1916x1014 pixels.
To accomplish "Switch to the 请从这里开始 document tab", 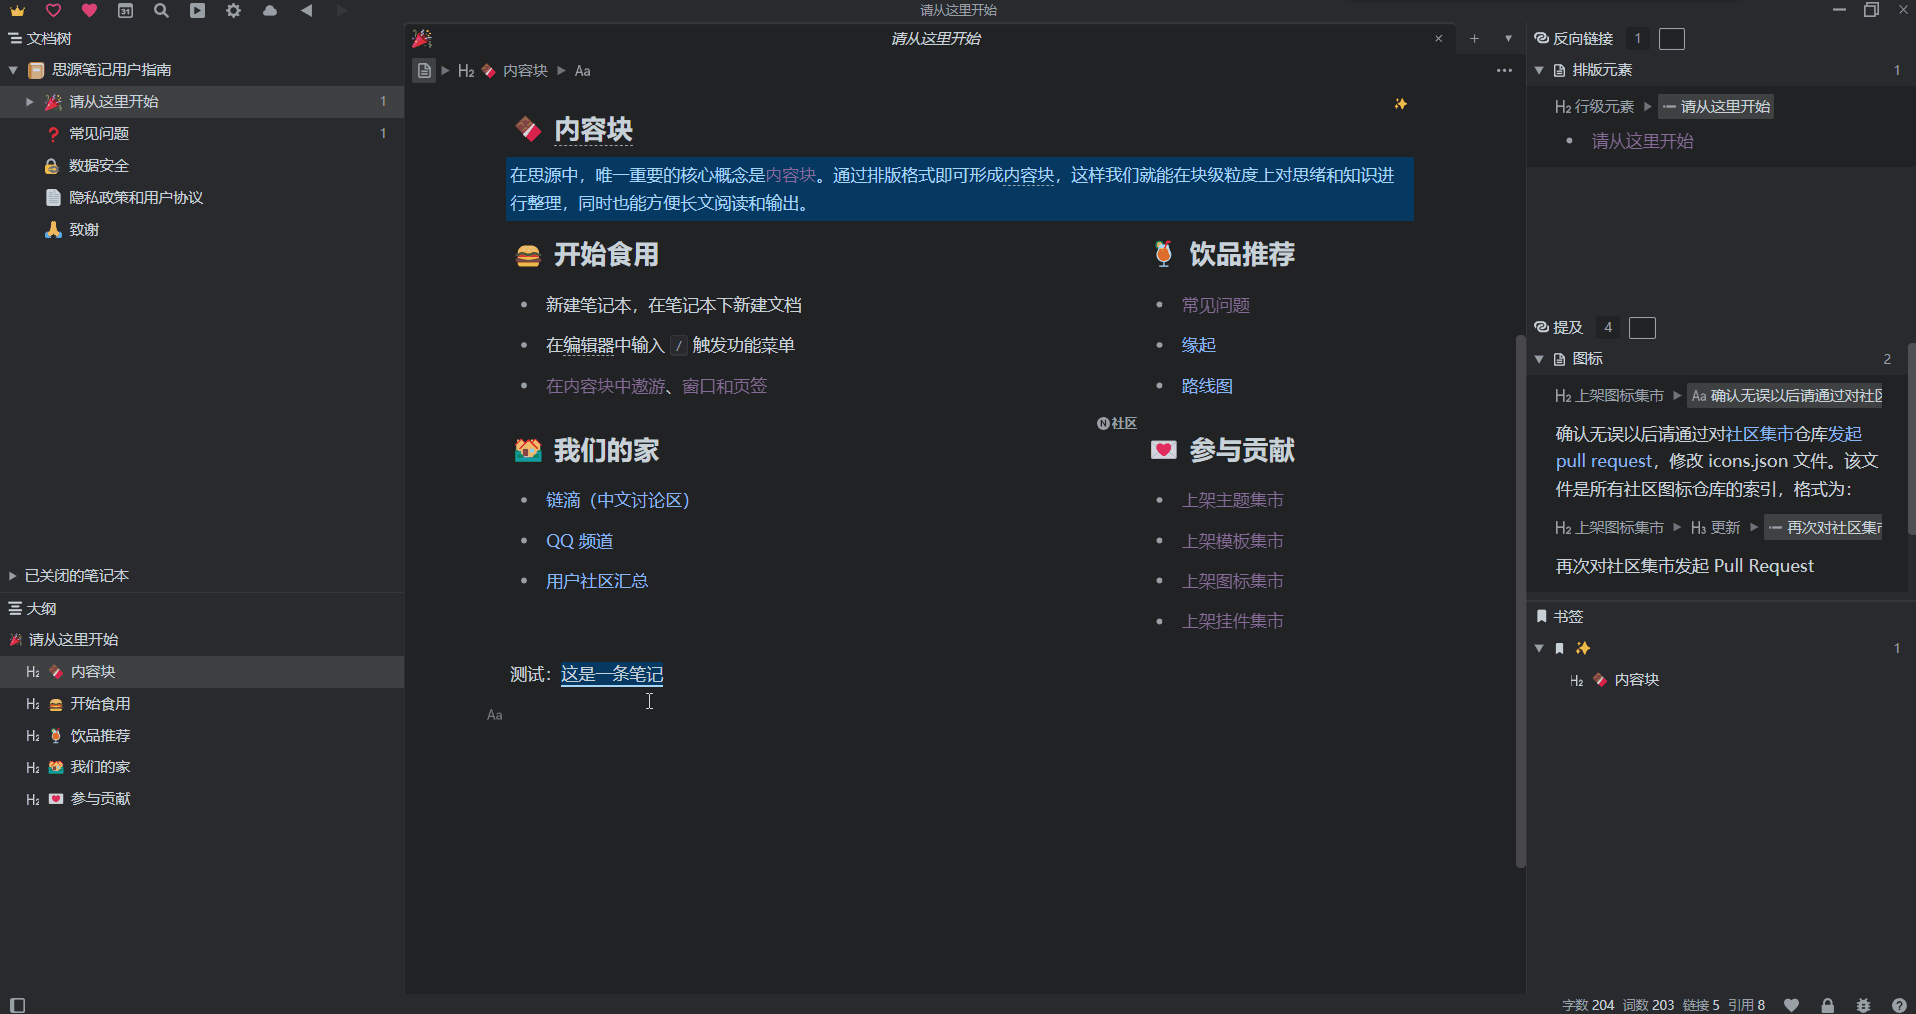I will click(934, 38).
